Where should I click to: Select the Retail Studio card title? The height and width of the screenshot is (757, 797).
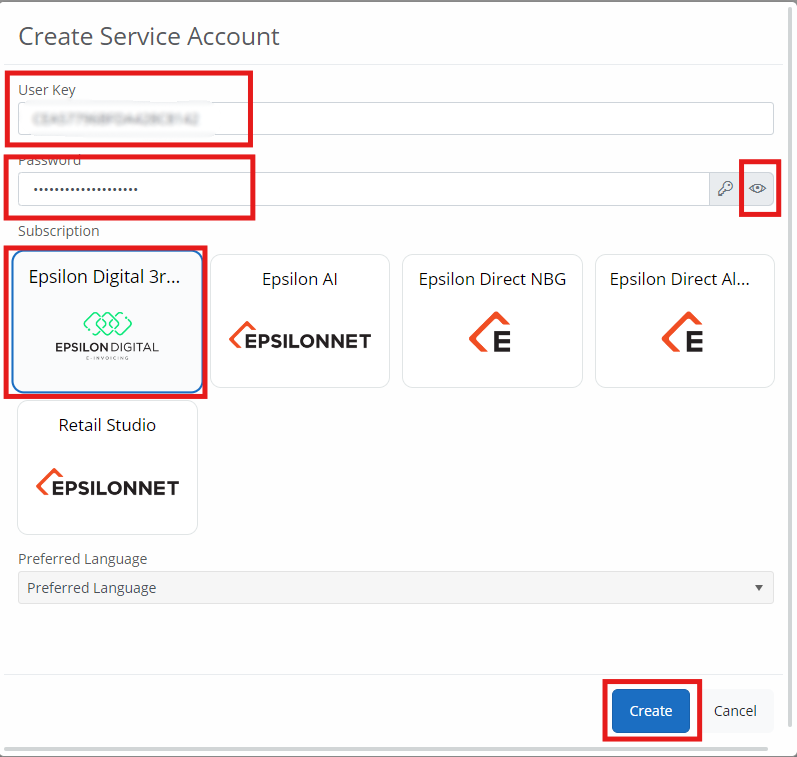pyautogui.click(x=107, y=425)
